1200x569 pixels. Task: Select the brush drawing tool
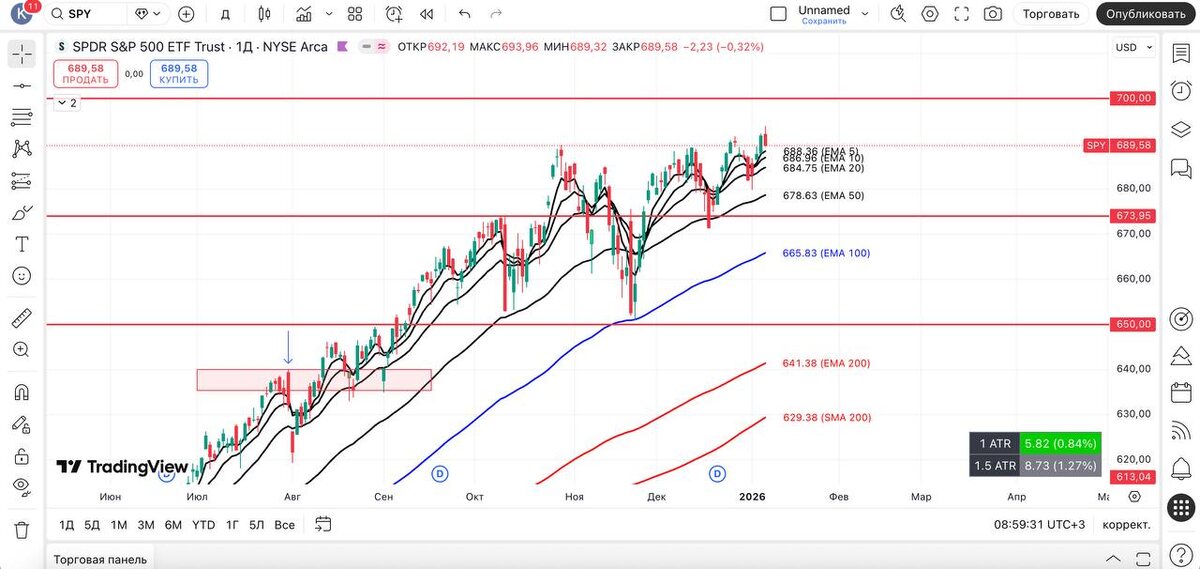[21, 212]
